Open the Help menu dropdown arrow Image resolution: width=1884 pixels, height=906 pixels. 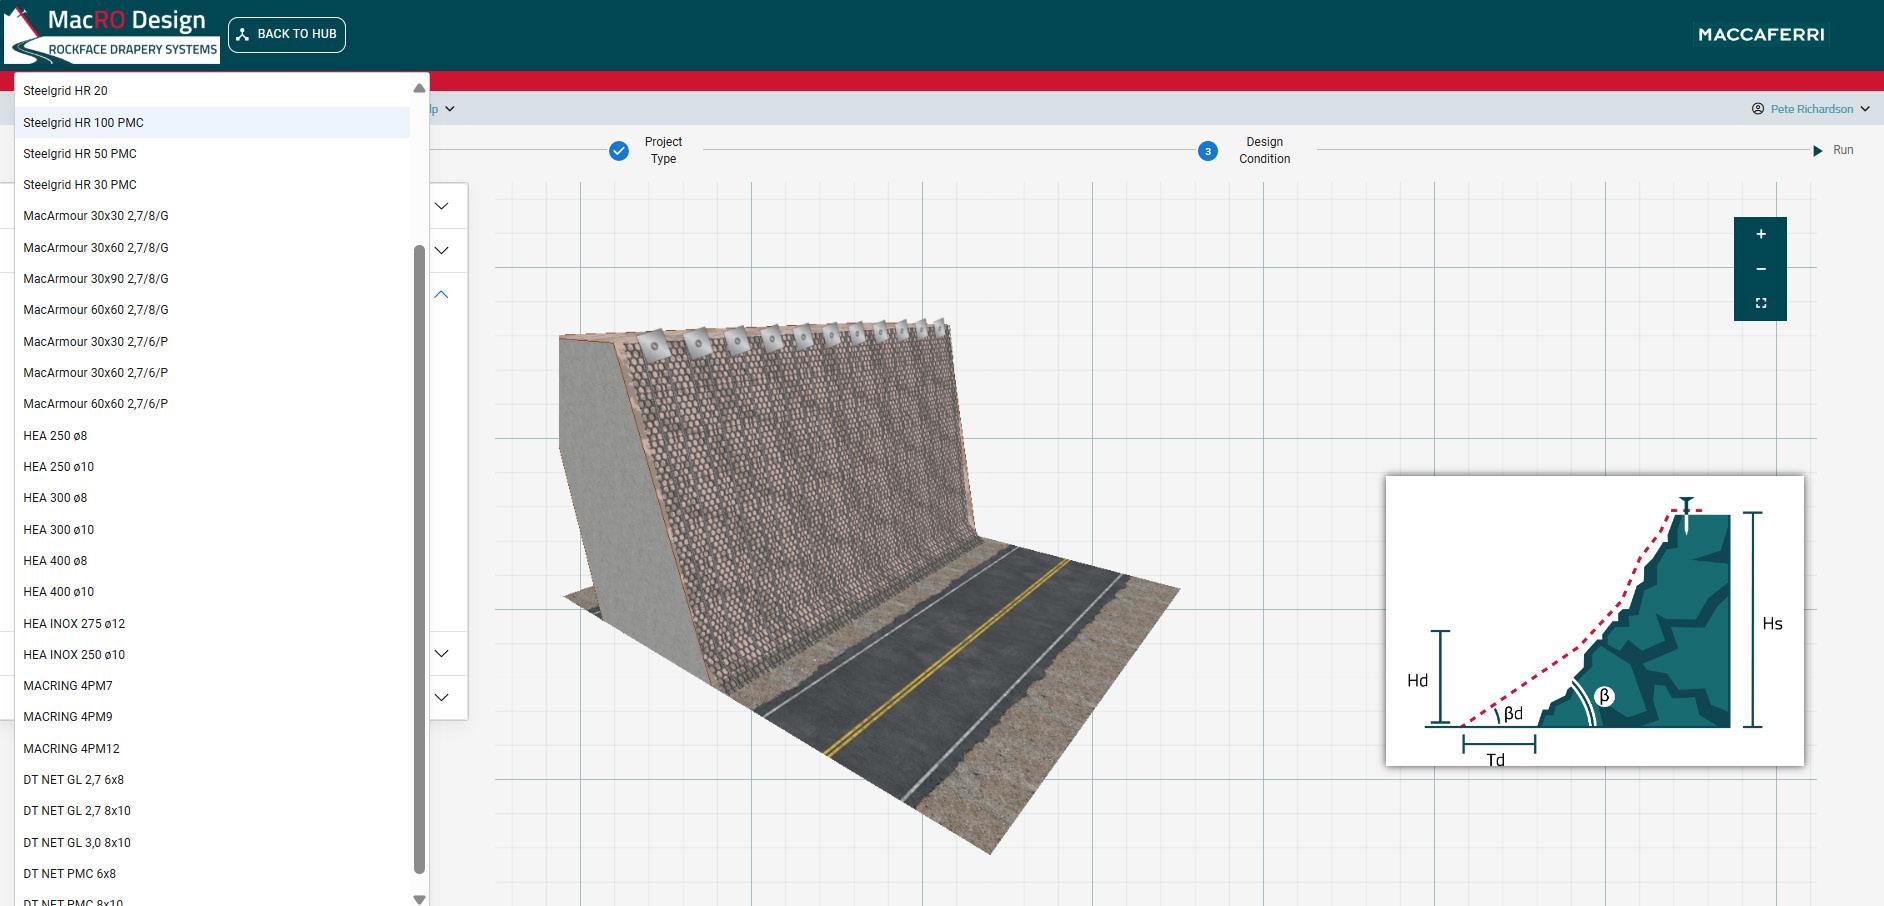point(450,109)
